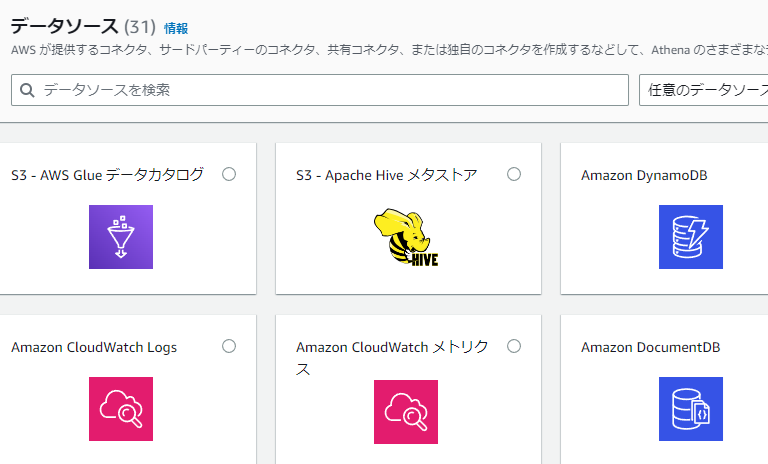The height and width of the screenshot is (464, 768).
Task: Click the Amazon CloudWatch Logs card title
Action: 94,347
